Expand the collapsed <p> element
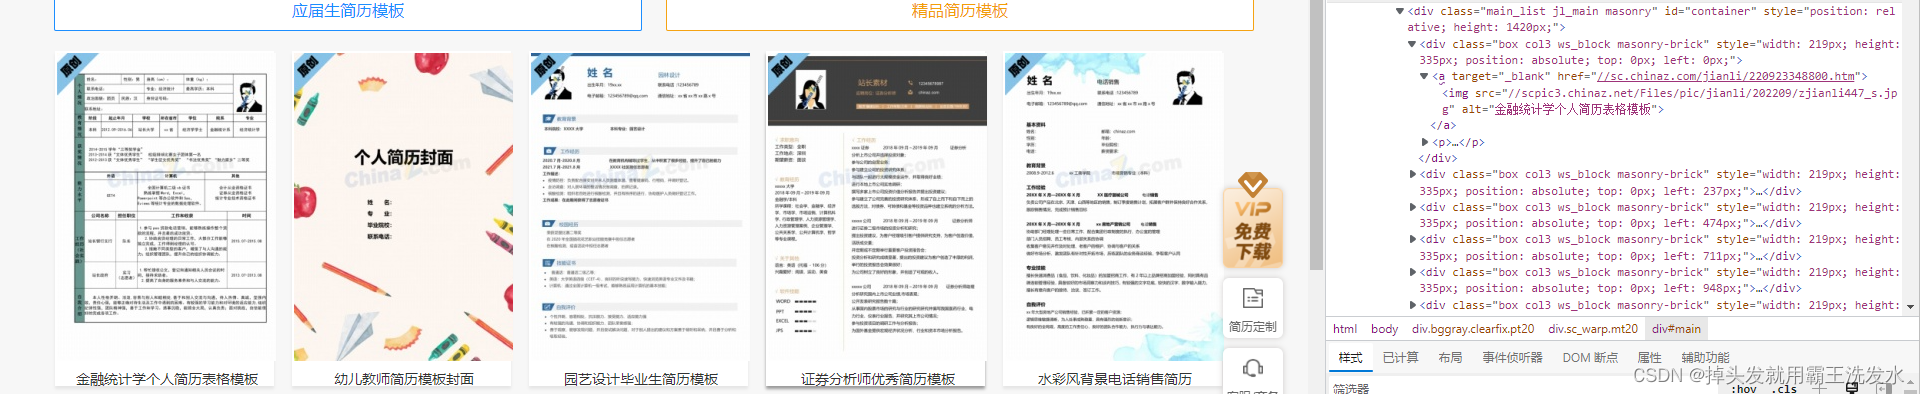Screen dimensions: 1920x394 [1424, 142]
